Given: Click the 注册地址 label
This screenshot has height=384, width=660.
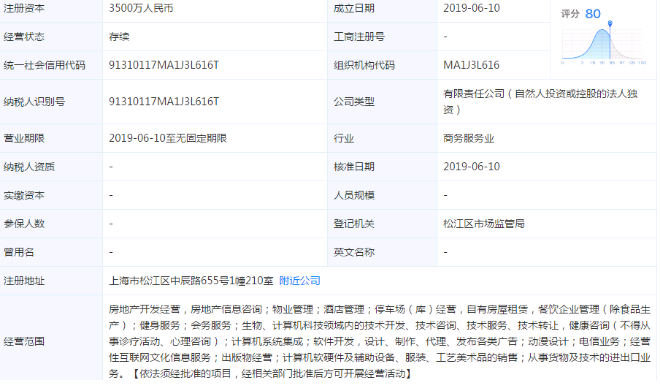Looking at the screenshot, I should click(24, 281).
